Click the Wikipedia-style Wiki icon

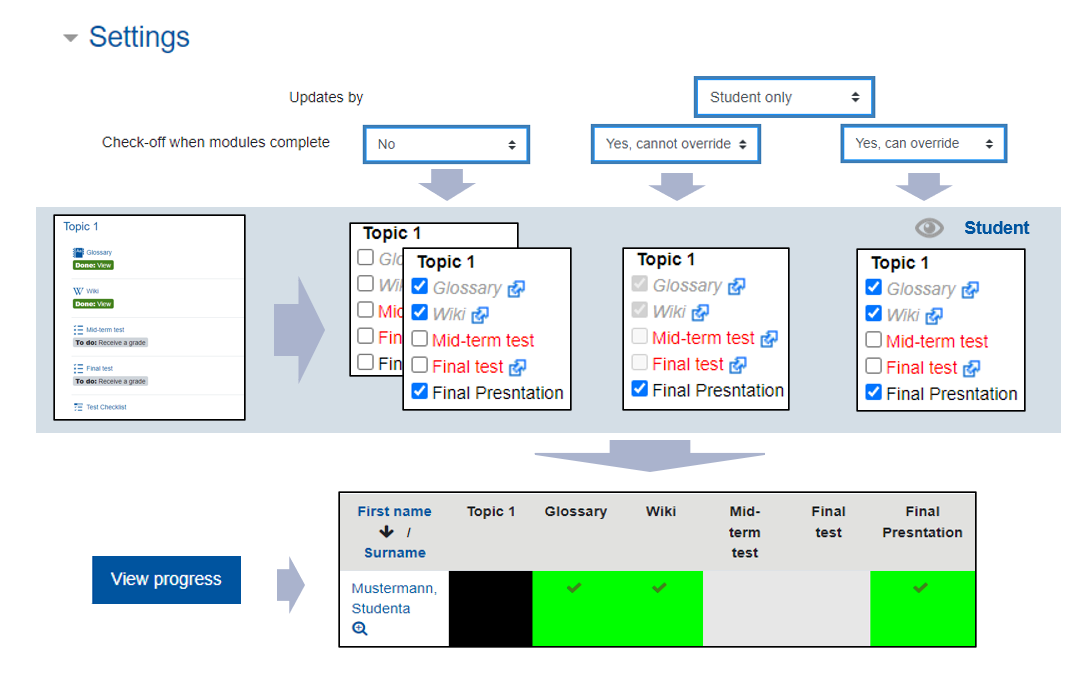click(77, 290)
